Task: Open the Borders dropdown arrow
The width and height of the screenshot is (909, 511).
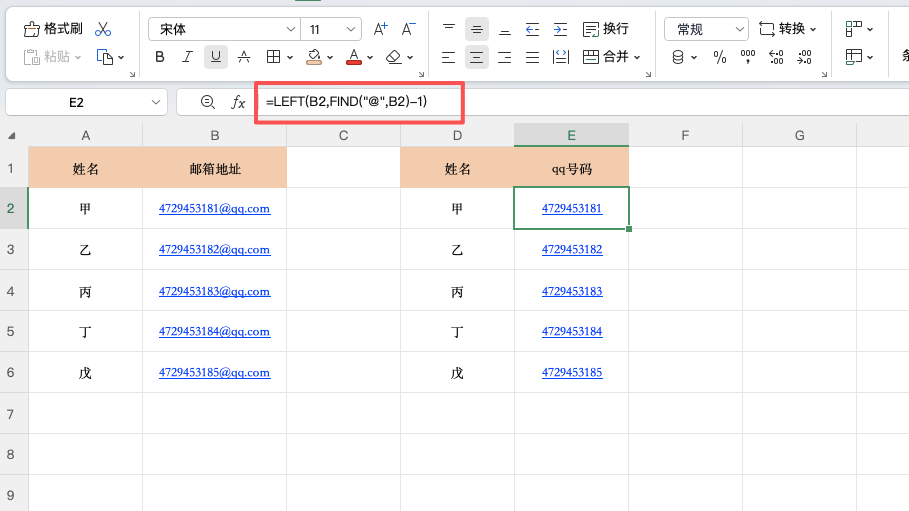Action: pos(290,57)
